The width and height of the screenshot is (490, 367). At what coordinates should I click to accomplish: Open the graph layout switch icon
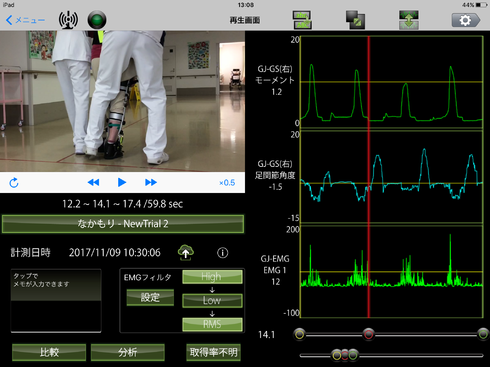point(302,20)
